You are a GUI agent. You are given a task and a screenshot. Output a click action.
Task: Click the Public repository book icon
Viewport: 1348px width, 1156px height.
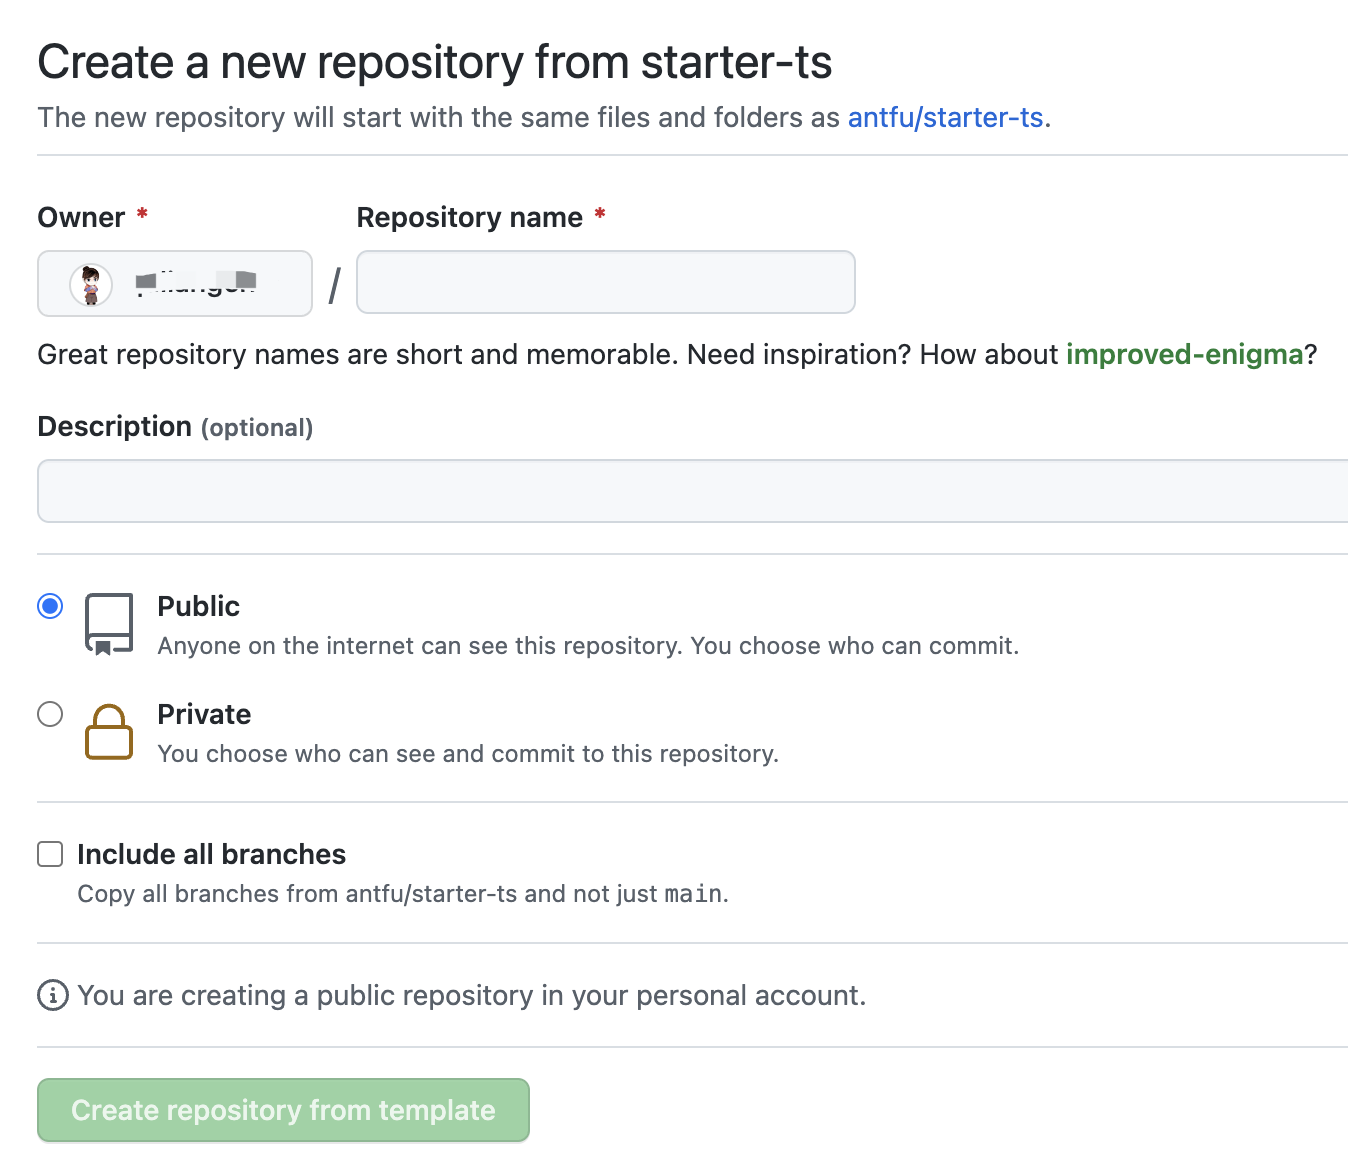point(109,624)
